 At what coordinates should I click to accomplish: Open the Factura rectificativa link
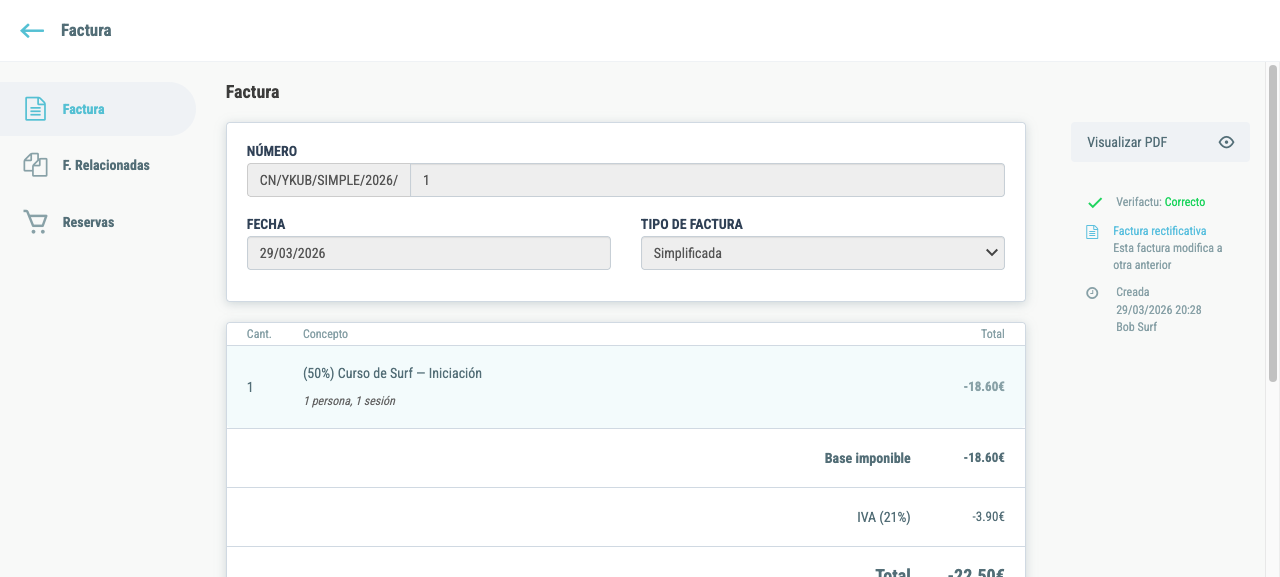coord(1159,231)
